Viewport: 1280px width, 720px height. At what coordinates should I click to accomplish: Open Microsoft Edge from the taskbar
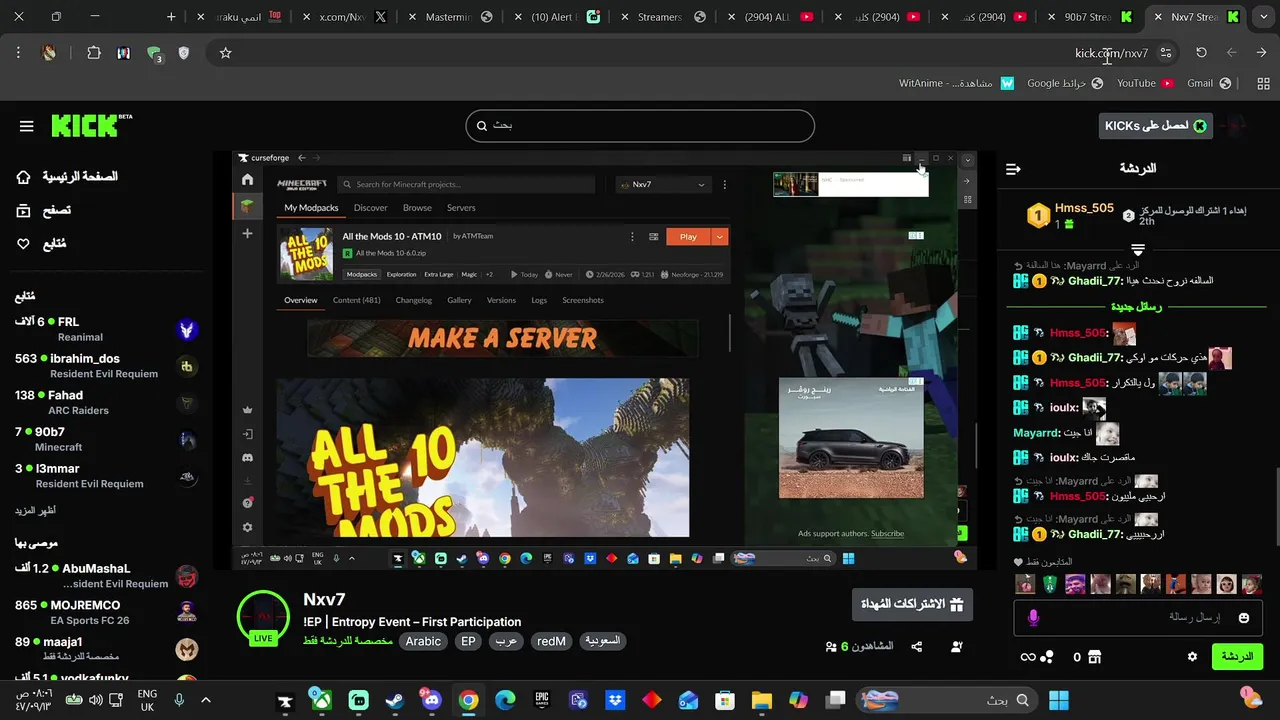pos(505,700)
